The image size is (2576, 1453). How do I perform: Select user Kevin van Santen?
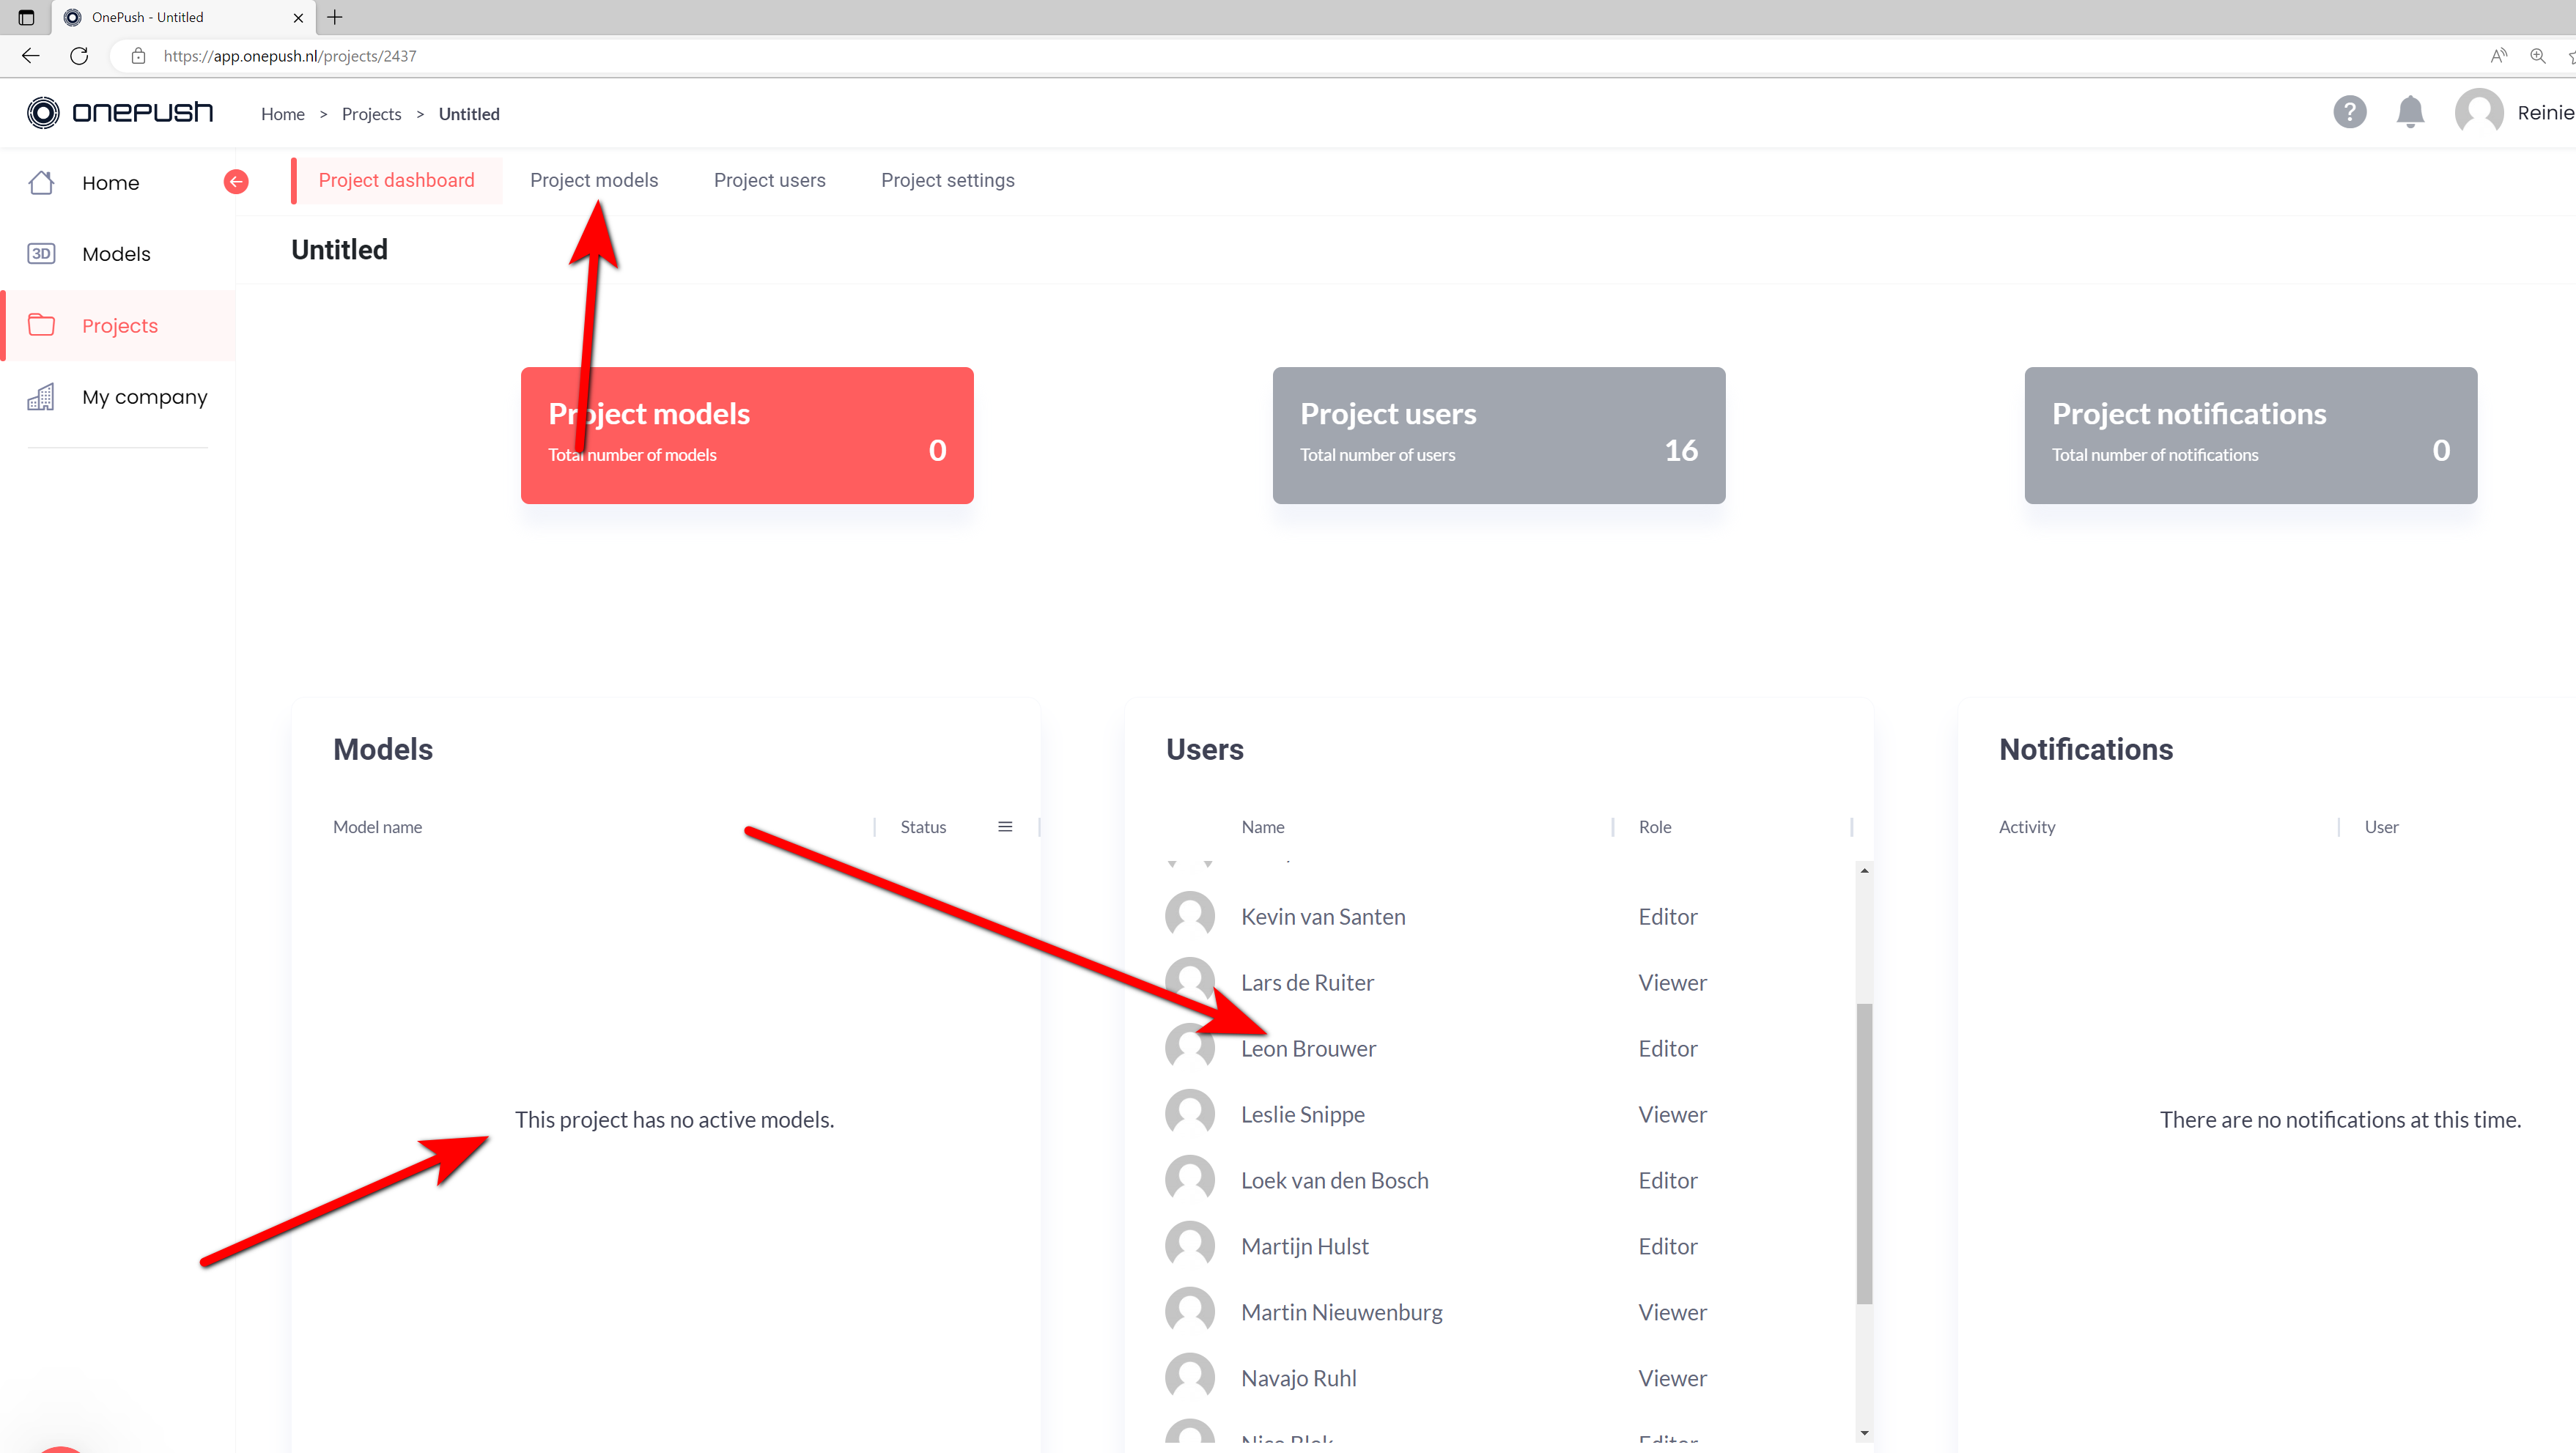coord(1323,916)
